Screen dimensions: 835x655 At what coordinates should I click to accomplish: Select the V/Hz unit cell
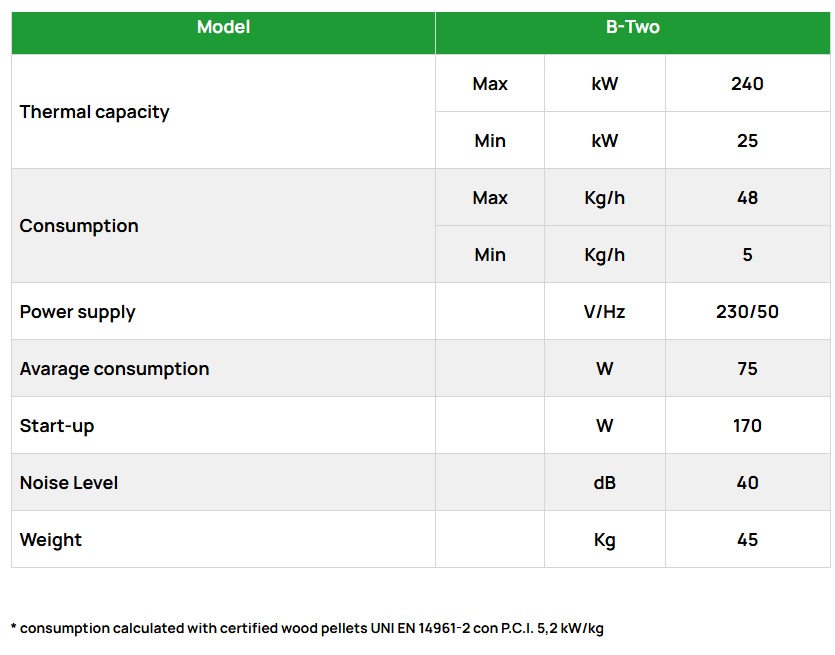tap(604, 312)
